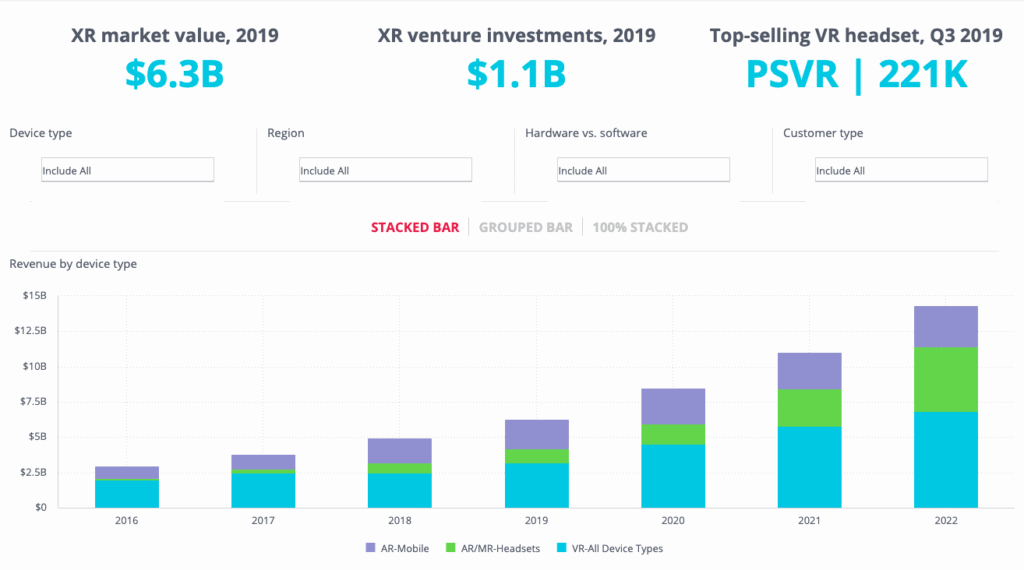Screen dimensions: 1024x570
Task: Click the 2016 x-axis label
Action: pyautogui.click(x=127, y=520)
